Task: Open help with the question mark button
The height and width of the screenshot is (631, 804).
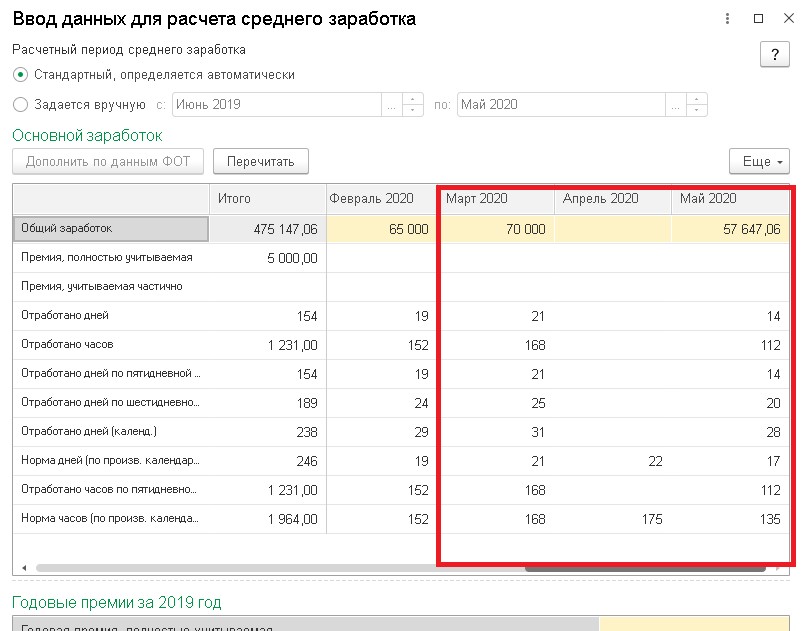Action: coord(774,55)
